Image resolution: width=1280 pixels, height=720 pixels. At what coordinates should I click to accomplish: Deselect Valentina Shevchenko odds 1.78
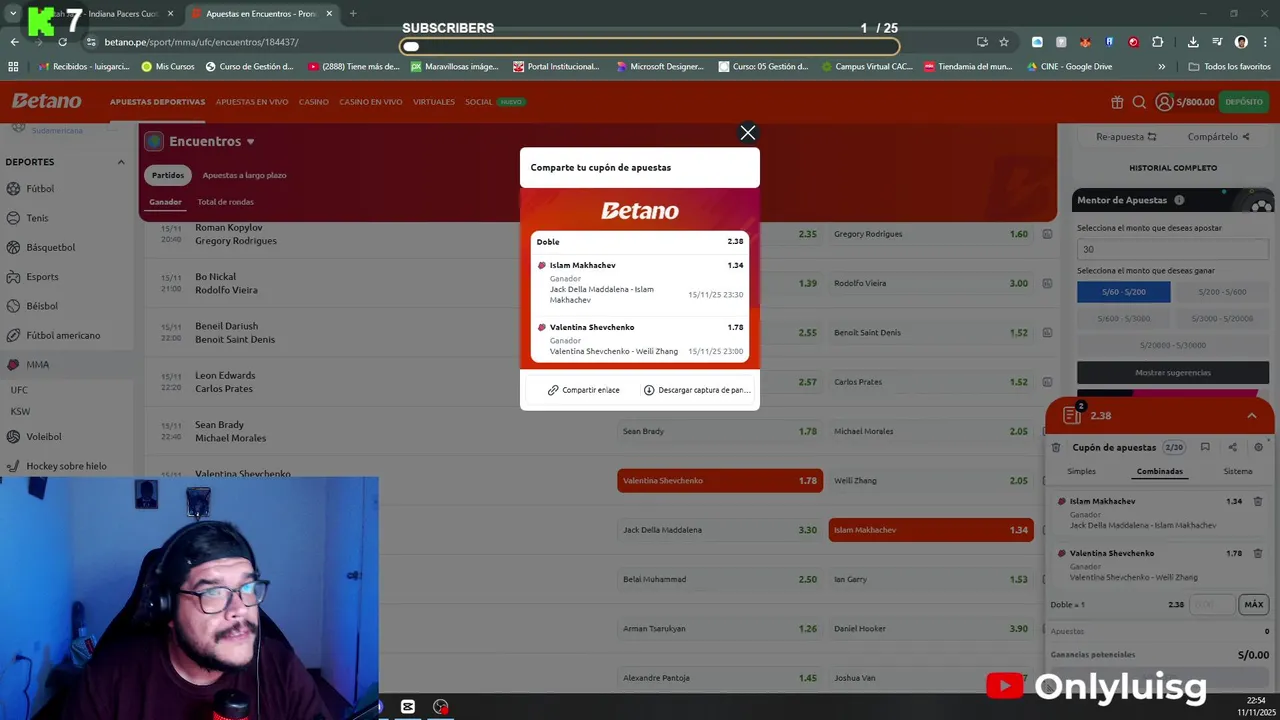click(x=720, y=481)
